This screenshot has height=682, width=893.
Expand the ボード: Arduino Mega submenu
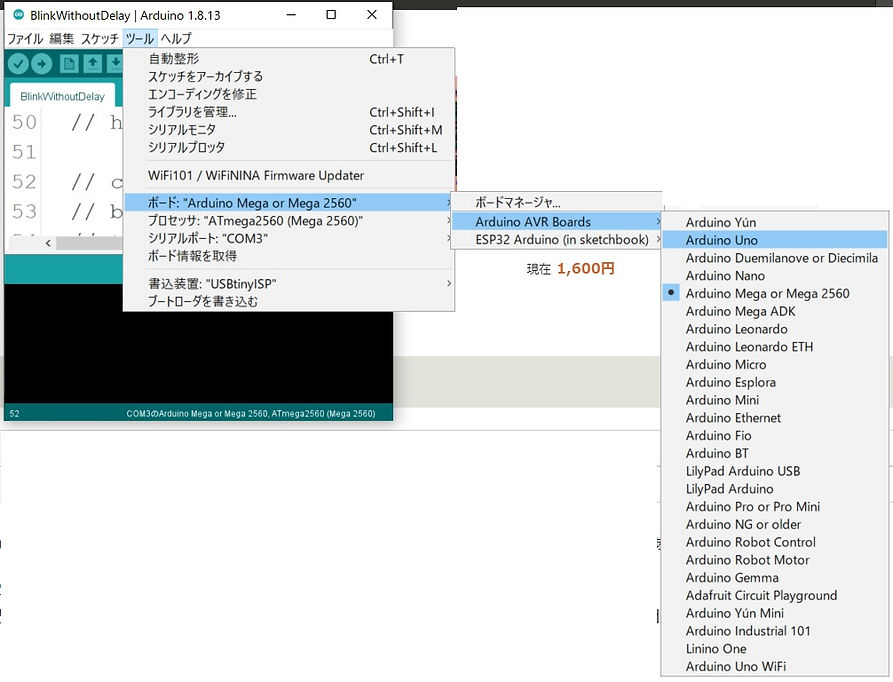[289, 203]
